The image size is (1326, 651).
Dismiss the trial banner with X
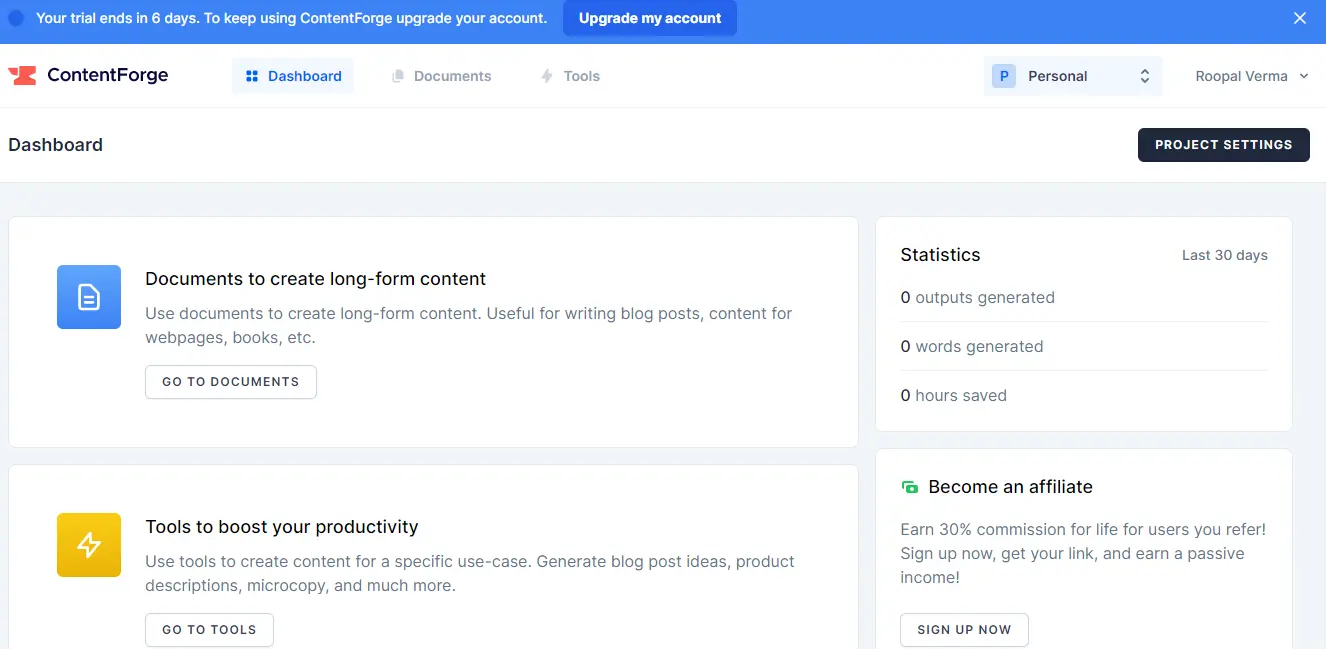pyautogui.click(x=1300, y=18)
